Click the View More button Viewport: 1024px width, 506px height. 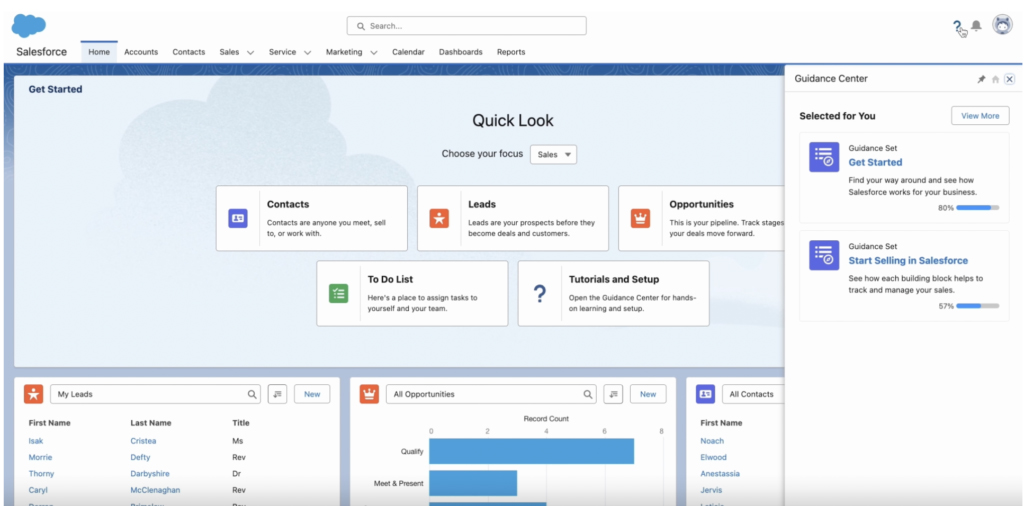click(980, 116)
